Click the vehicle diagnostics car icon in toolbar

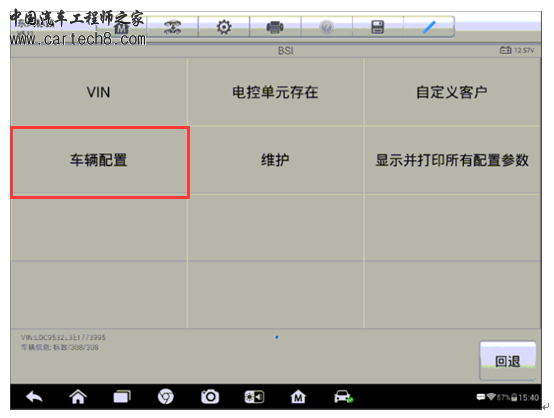[172, 27]
